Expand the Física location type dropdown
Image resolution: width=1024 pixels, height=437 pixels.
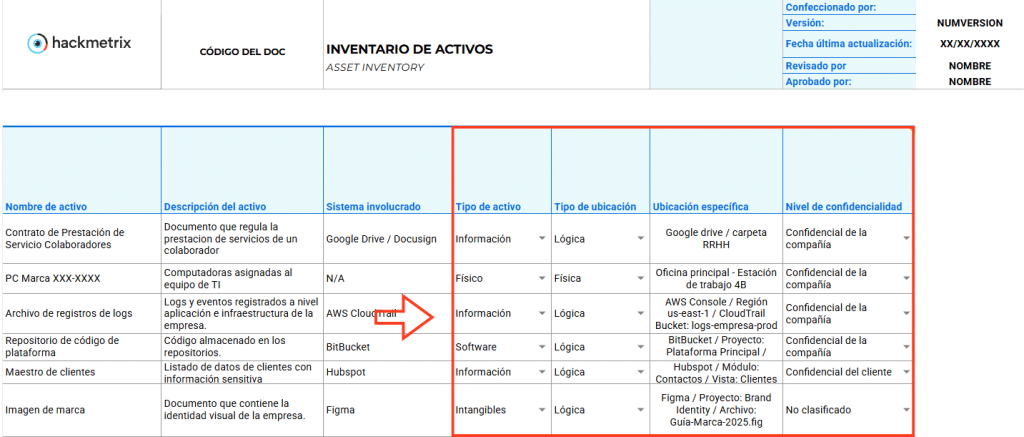(640, 279)
